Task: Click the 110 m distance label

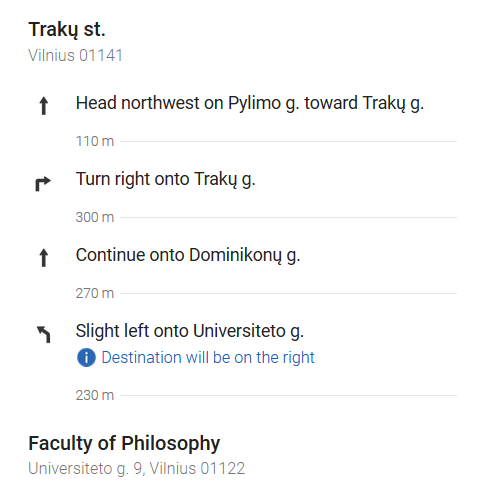Action: pyautogui.click(x=95, y=141)
